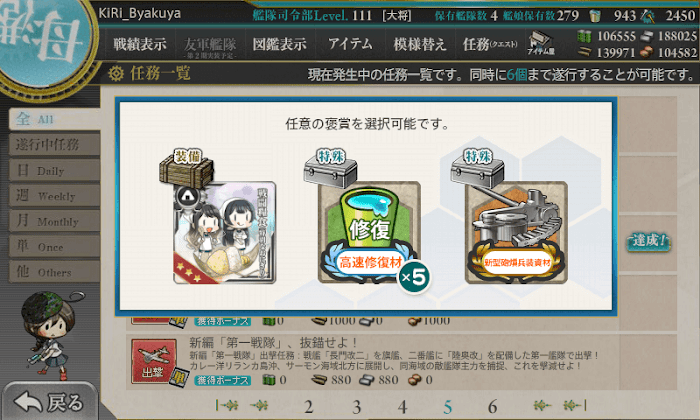
Task: Open the アイテム屋 shop icon
Action: click(x=540, y=43)
